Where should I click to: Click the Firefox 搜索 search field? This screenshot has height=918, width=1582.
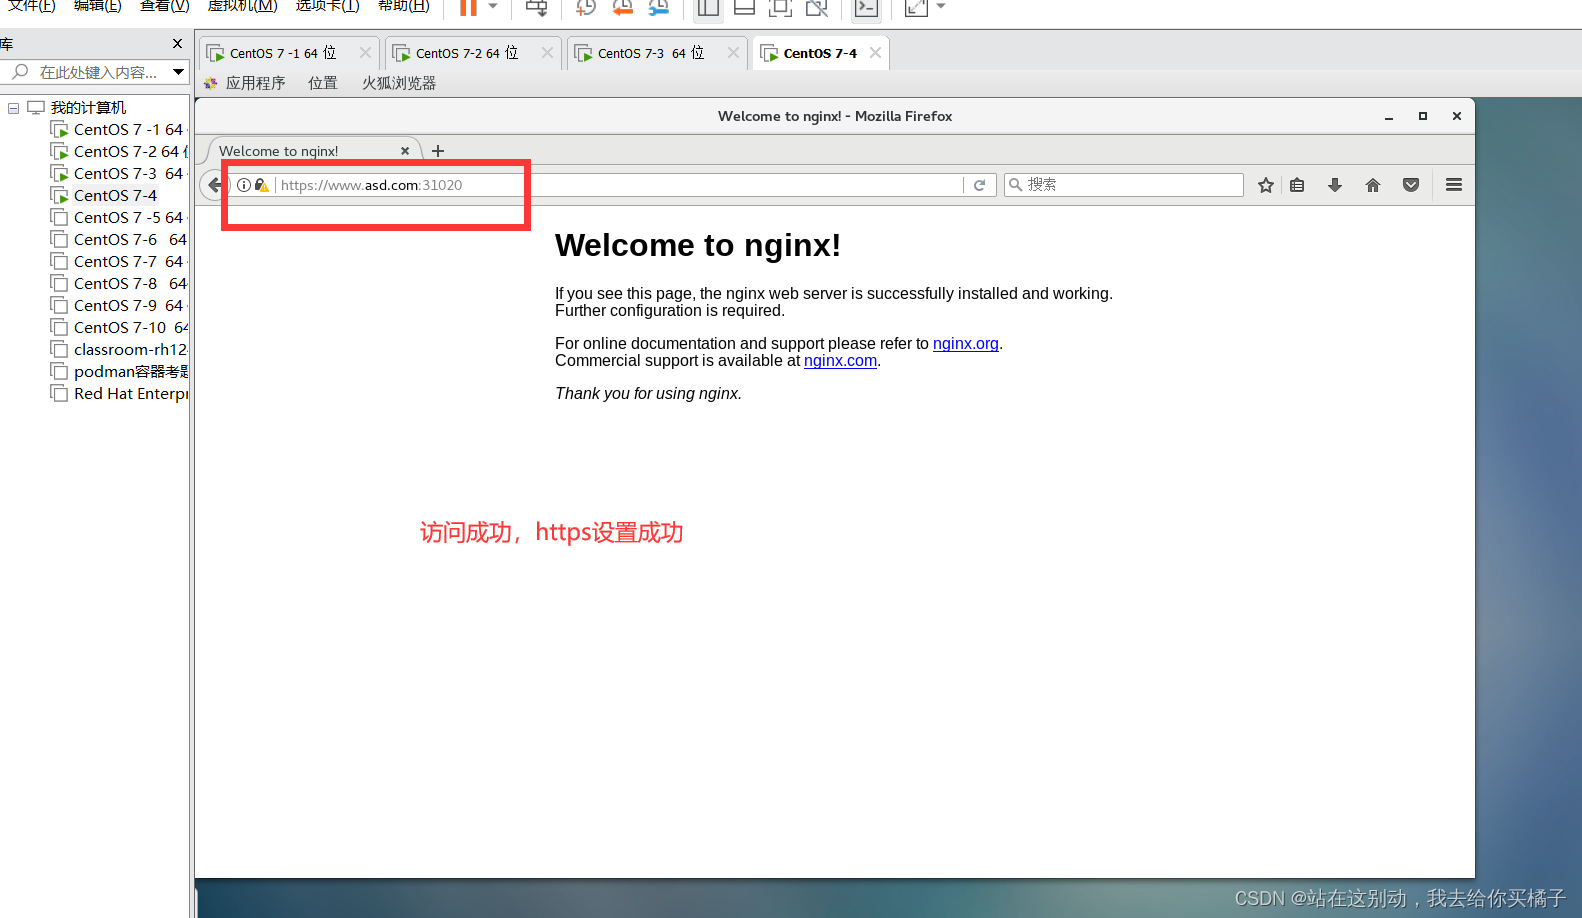pyautogui.click(x=1124, y=185)
